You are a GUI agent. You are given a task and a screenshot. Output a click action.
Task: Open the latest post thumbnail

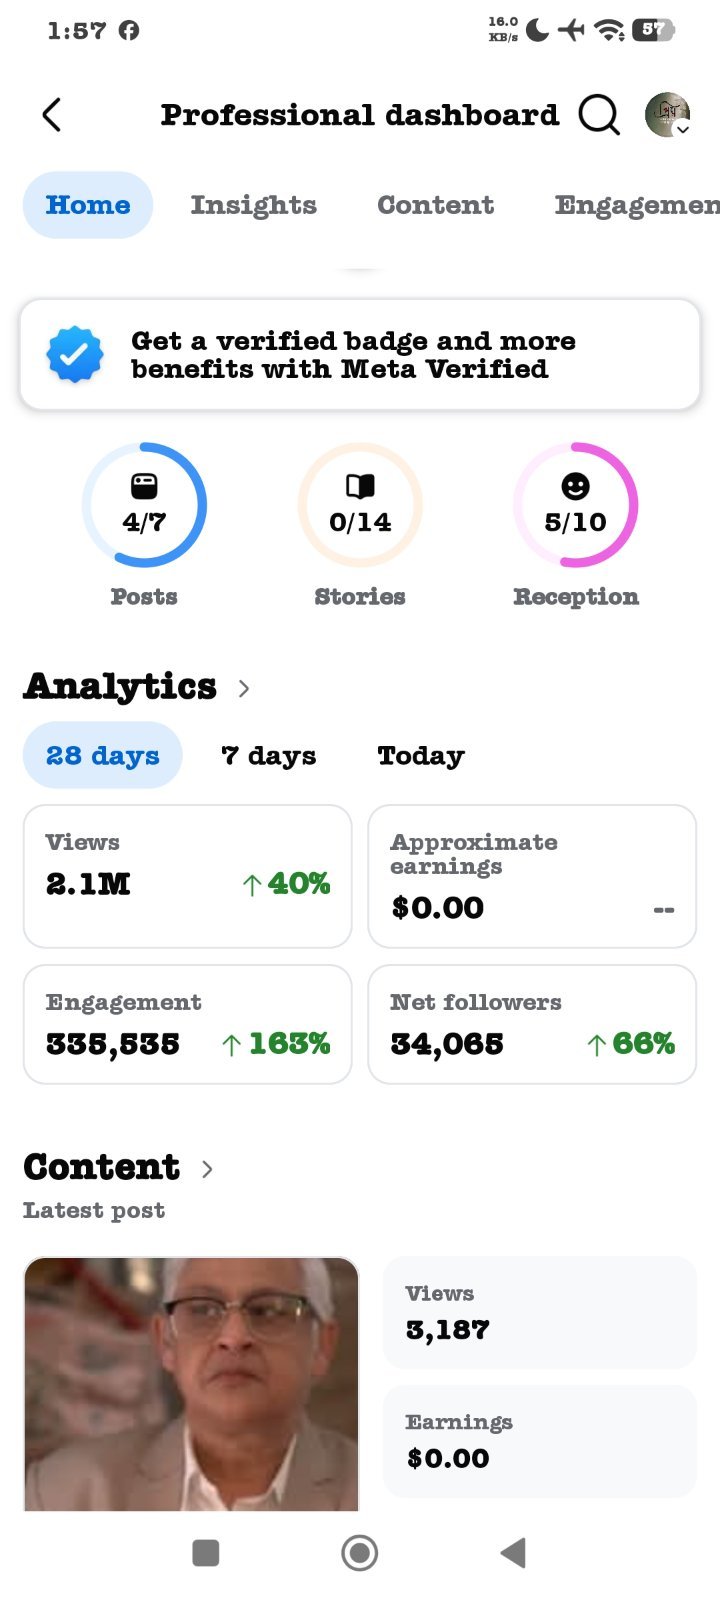coord(191,1384)
